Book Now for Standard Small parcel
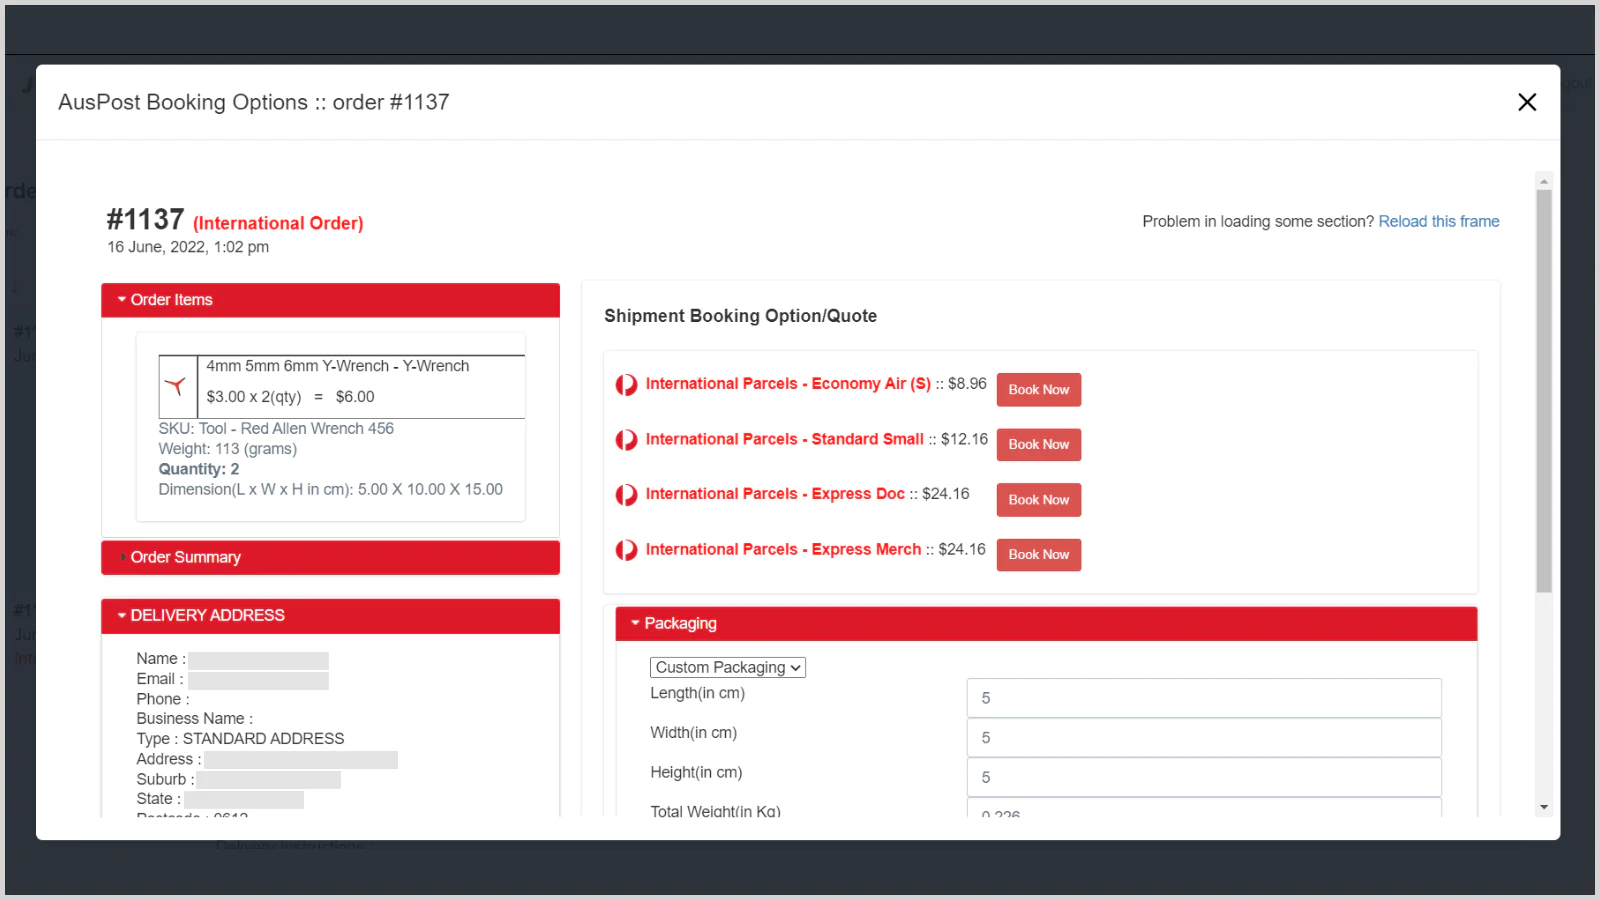This screenshot has height=900, width=1600. 1038,445
